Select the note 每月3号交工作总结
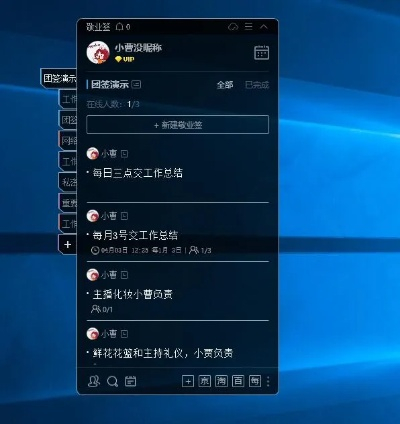The width and height of the screenshot is (400, 424). click(135, 235)
